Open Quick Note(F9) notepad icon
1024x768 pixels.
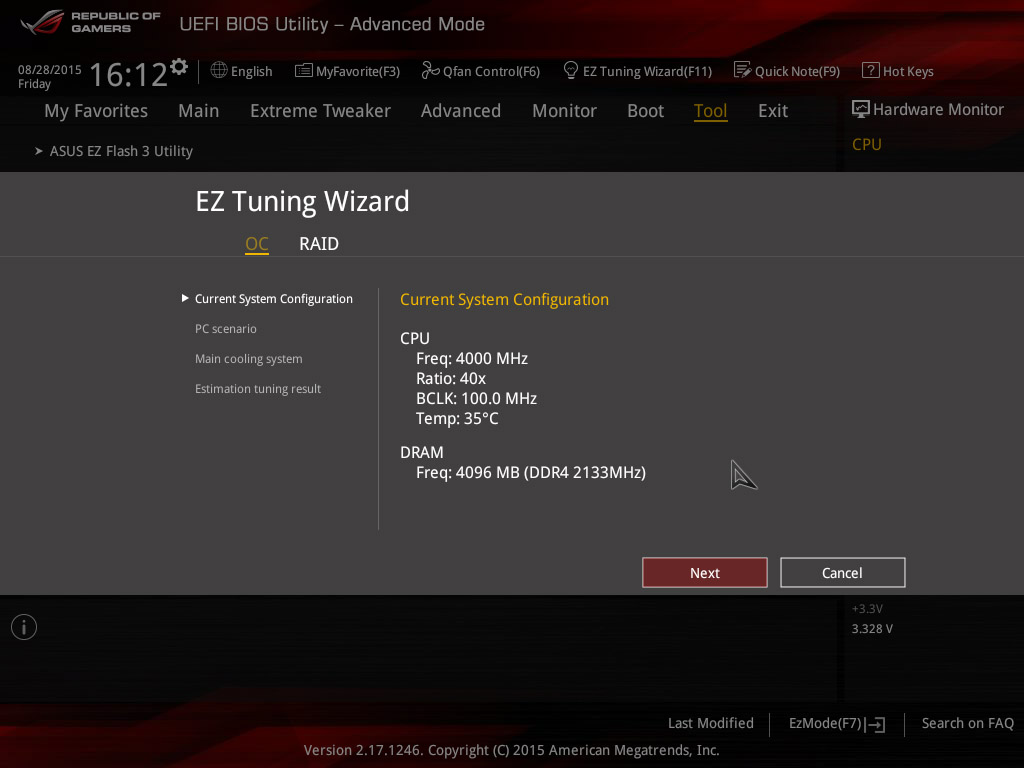coord(743,70)
